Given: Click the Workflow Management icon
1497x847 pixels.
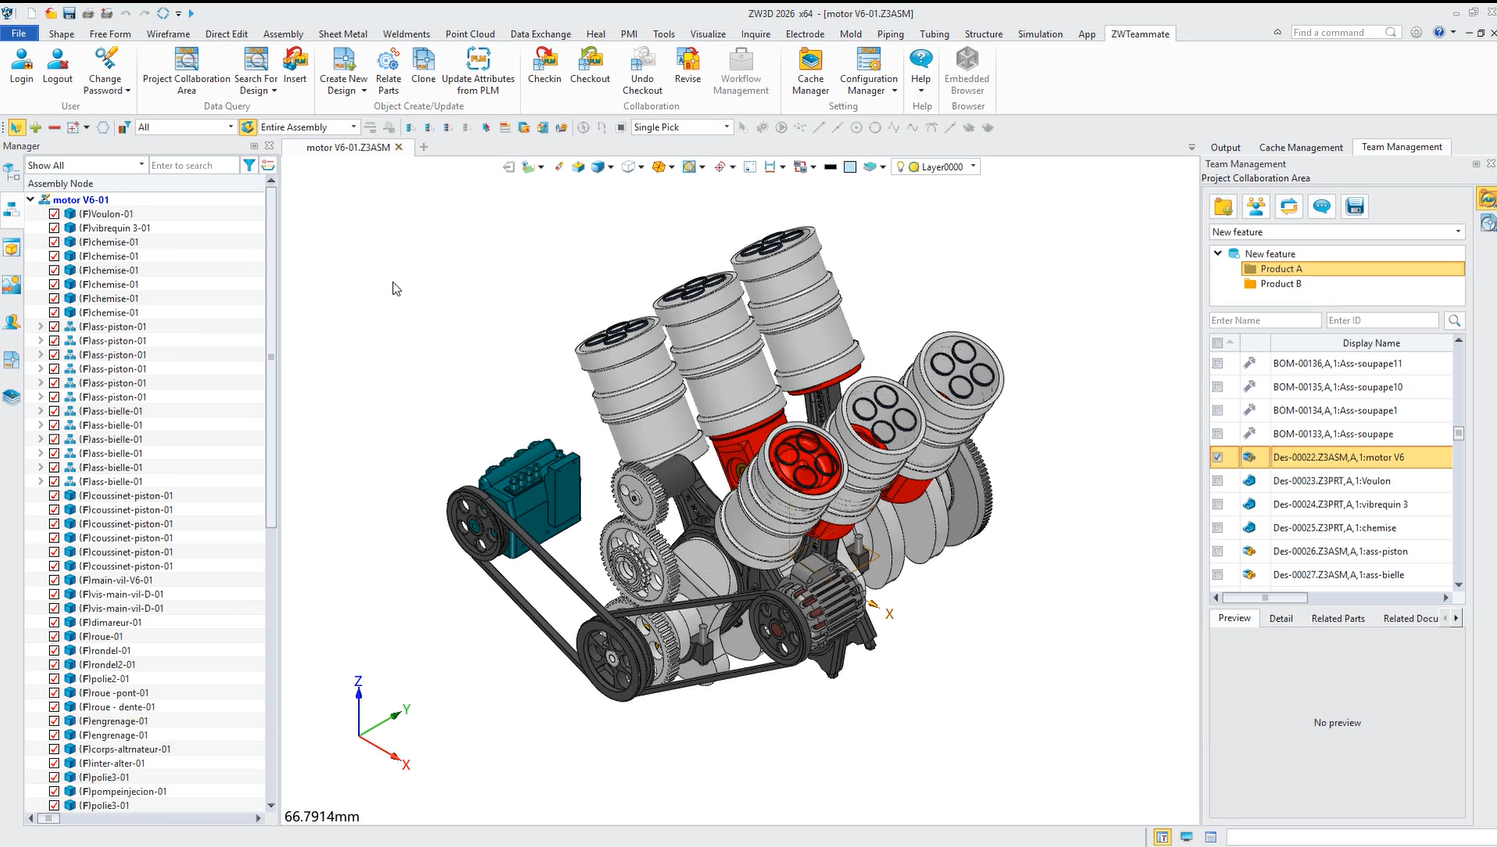Looking at the screenshot, I should point(741,71).
